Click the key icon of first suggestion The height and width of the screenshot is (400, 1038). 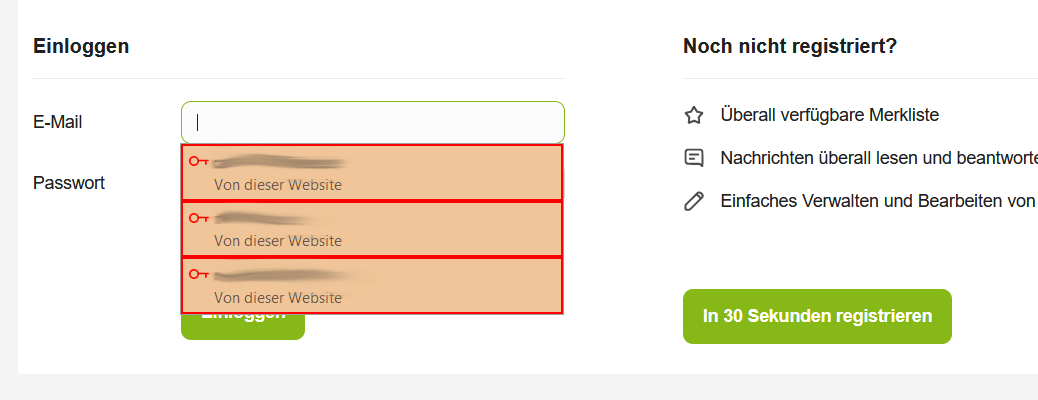(198, 161)
